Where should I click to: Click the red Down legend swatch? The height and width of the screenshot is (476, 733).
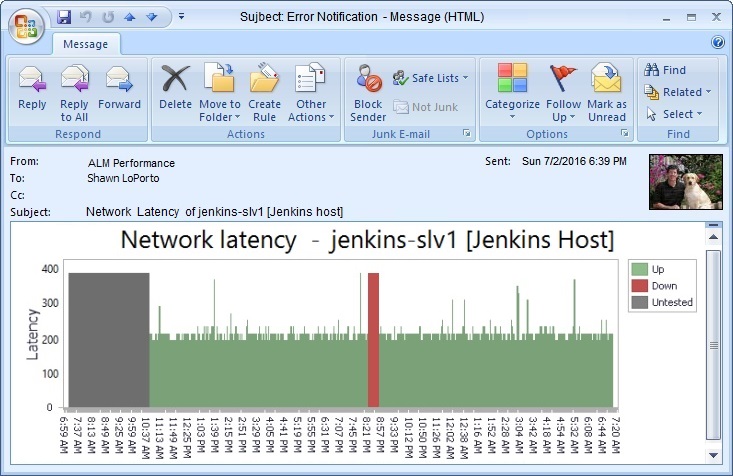coord(640,285)
